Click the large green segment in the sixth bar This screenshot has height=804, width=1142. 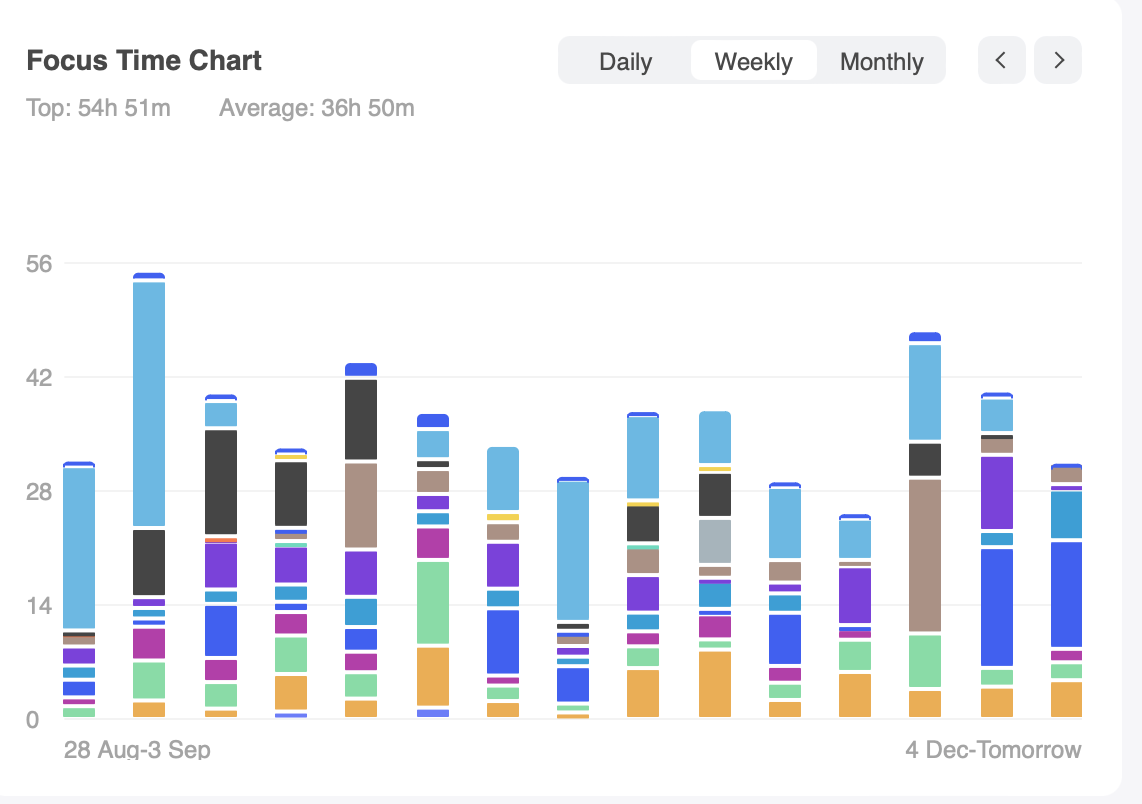tap(433, 602)
